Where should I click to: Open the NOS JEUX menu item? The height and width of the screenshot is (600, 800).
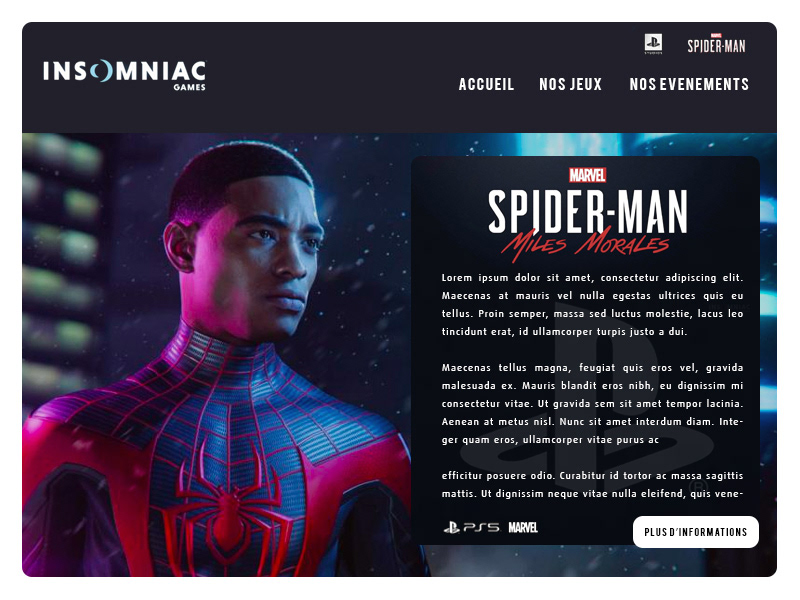(x=570, y=84)
